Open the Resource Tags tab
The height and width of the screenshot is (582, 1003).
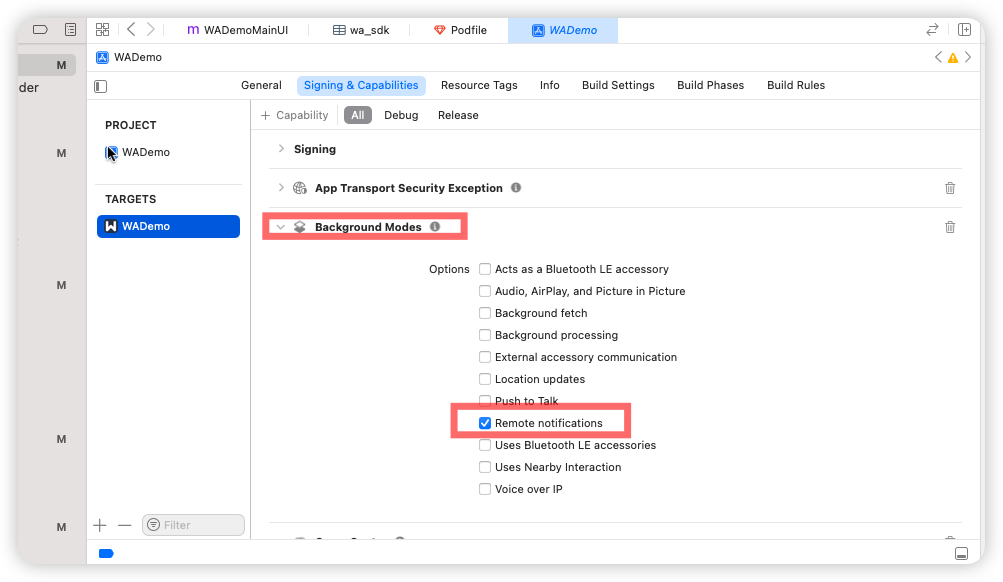[x=479, y=85]
